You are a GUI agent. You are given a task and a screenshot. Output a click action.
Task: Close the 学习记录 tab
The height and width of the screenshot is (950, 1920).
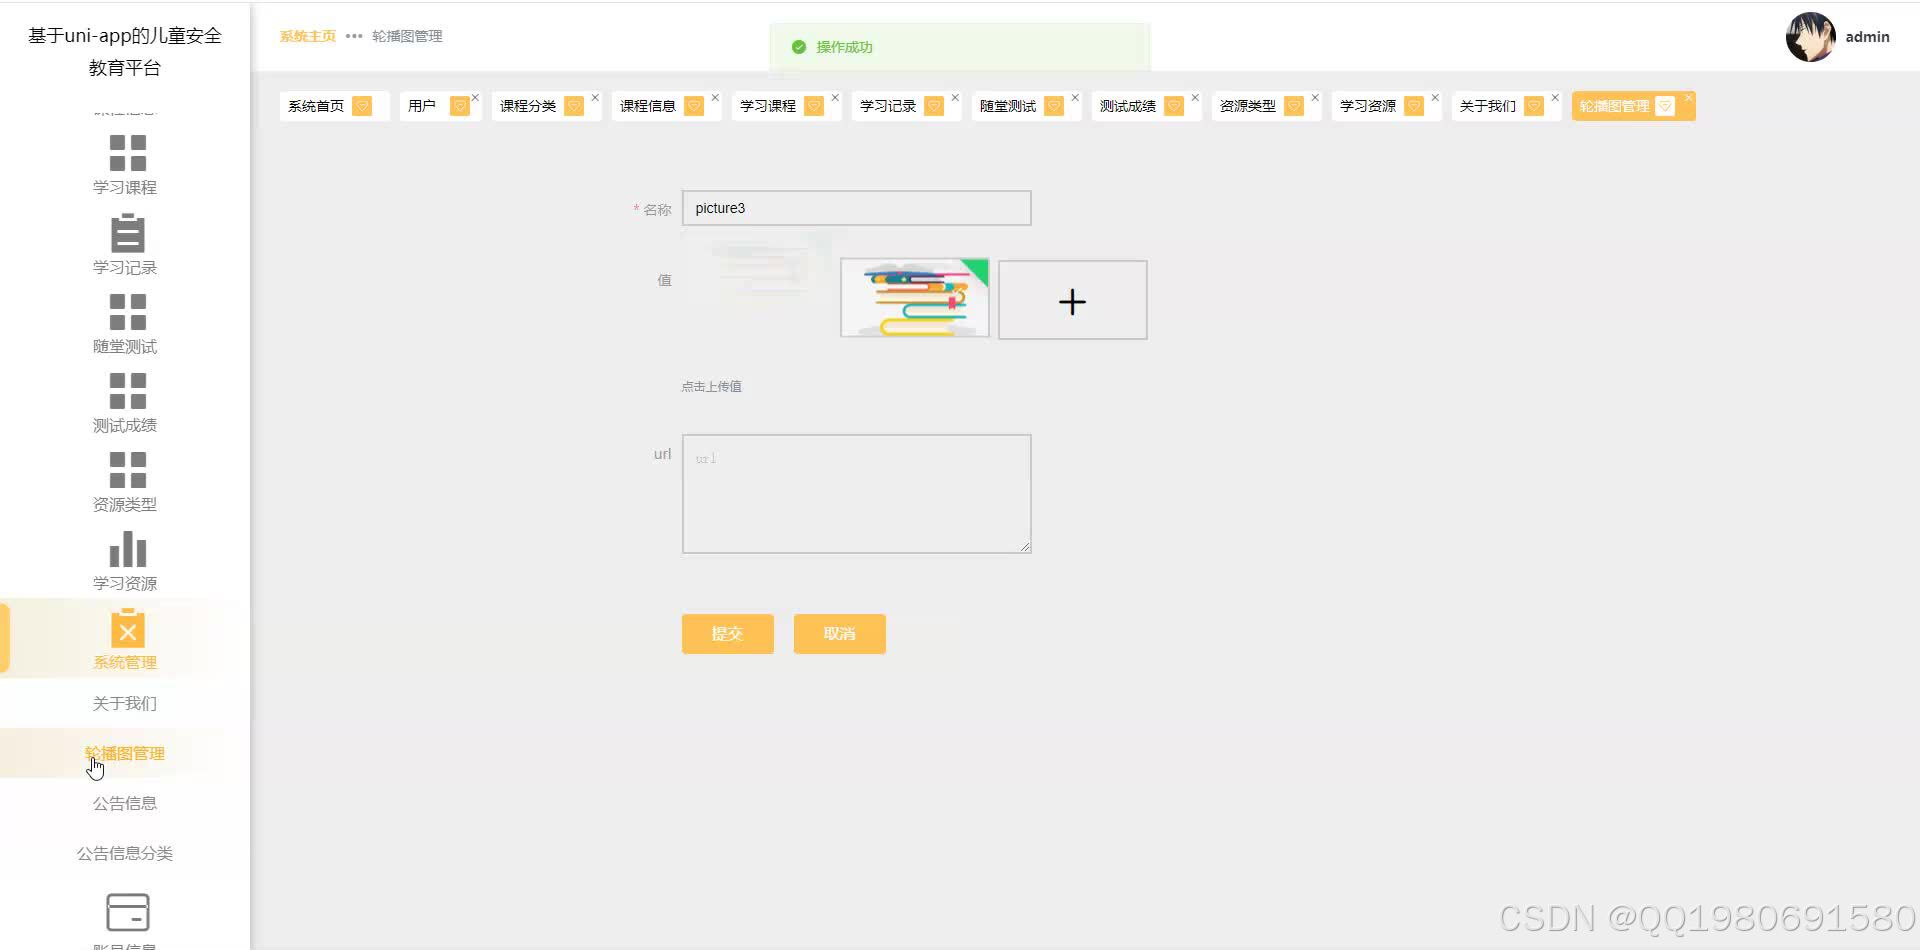pos(955,98)
